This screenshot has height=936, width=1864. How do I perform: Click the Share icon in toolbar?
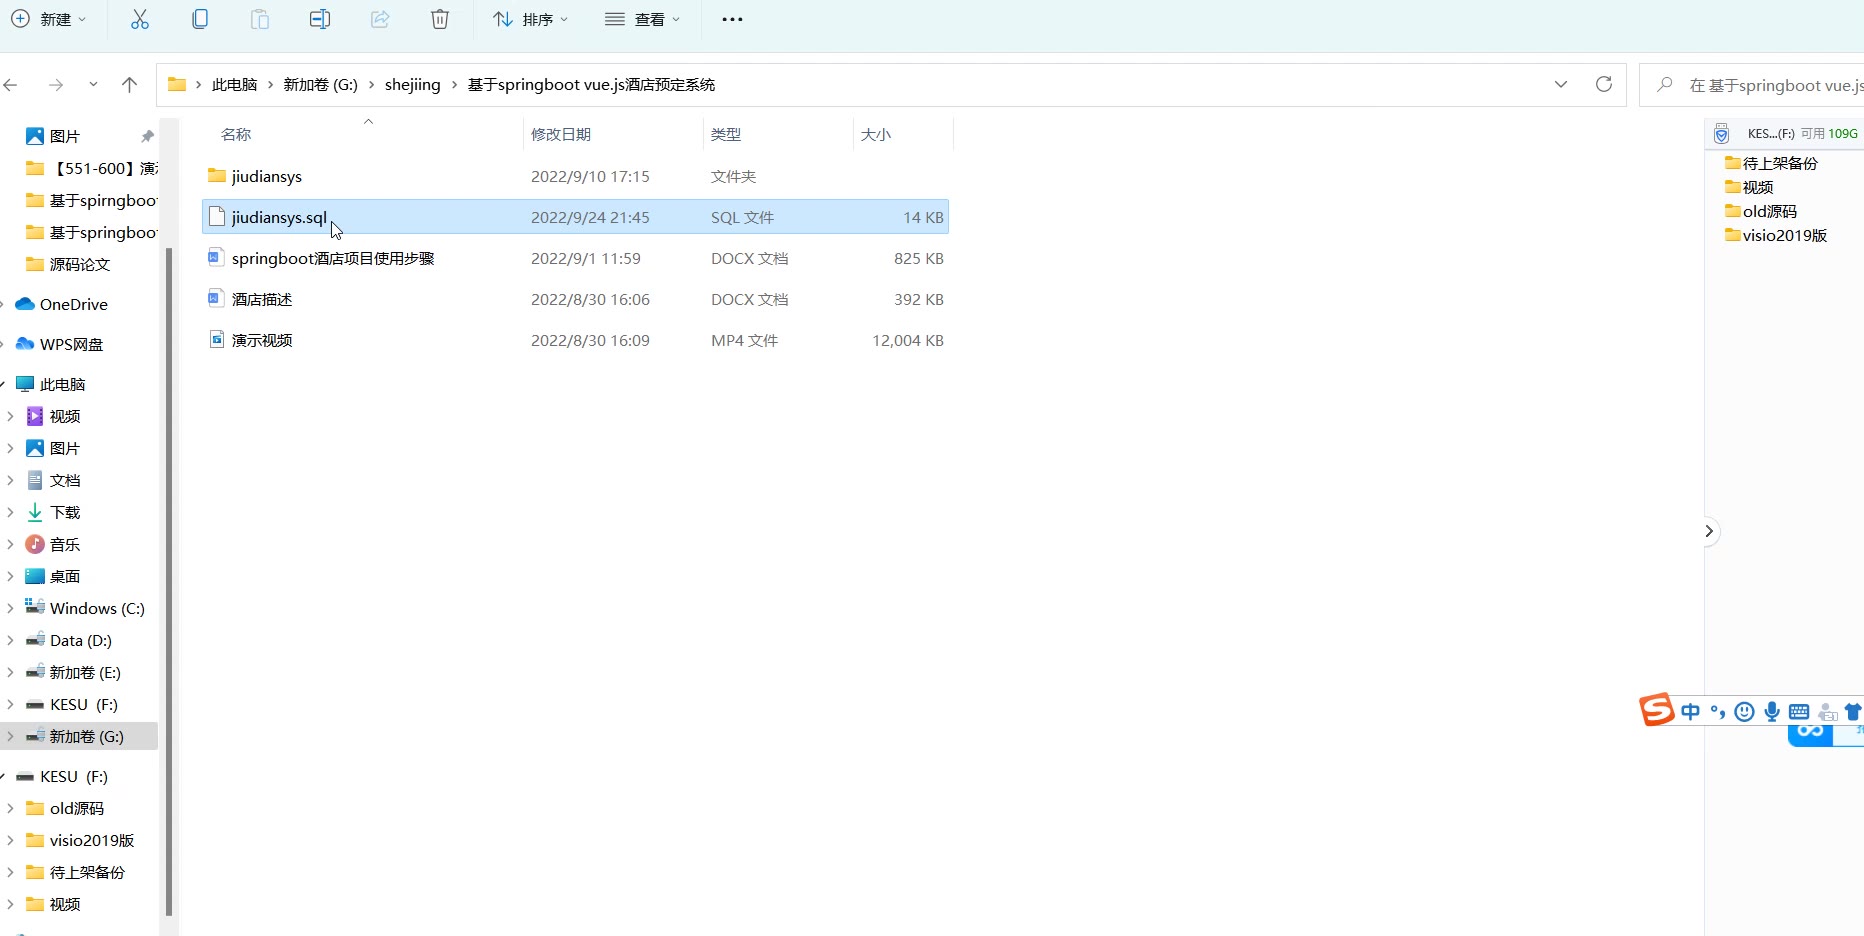tap(380, 19)
